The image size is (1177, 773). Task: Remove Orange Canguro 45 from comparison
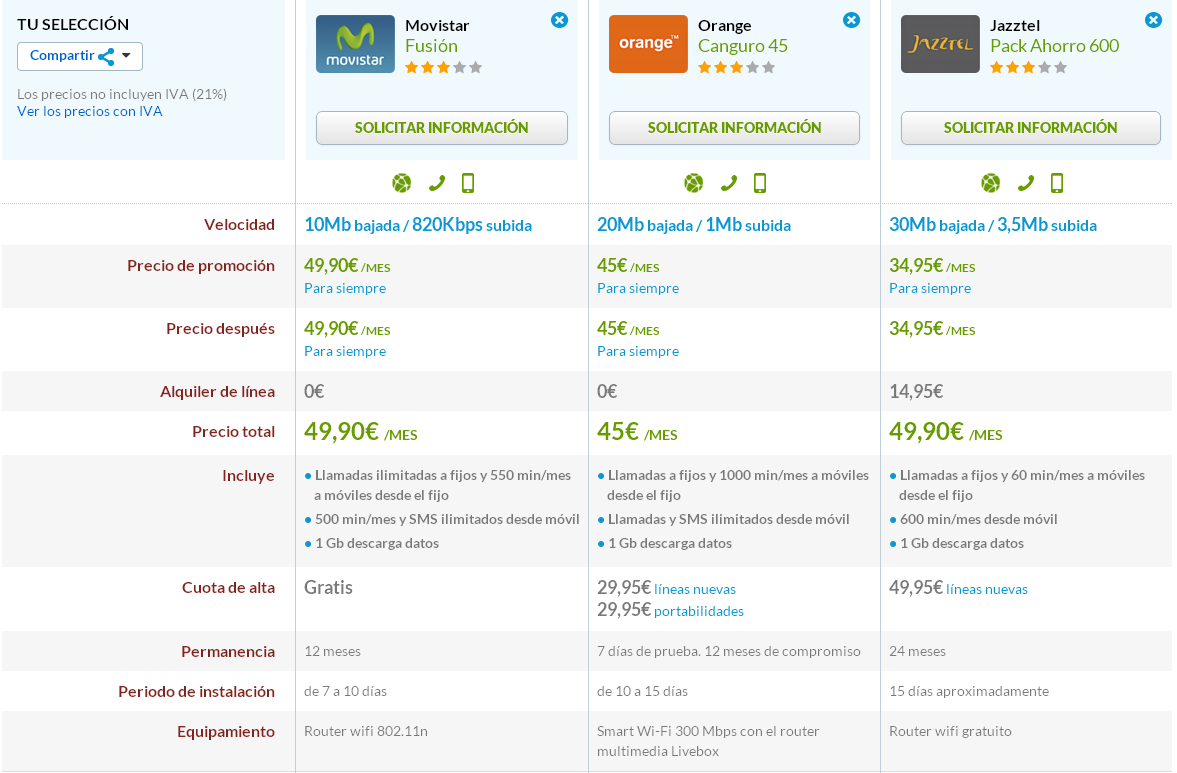[x=851, y=20]
